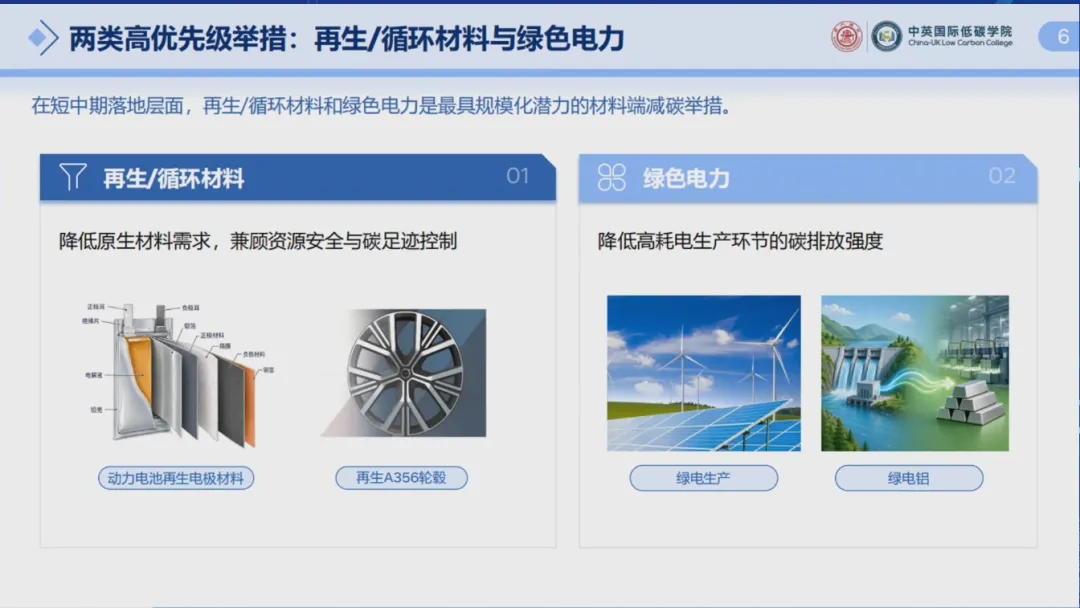Click the subtitle sentence starting 在短中期落地层面
1080x608 pixels.
tap(382, 106)
